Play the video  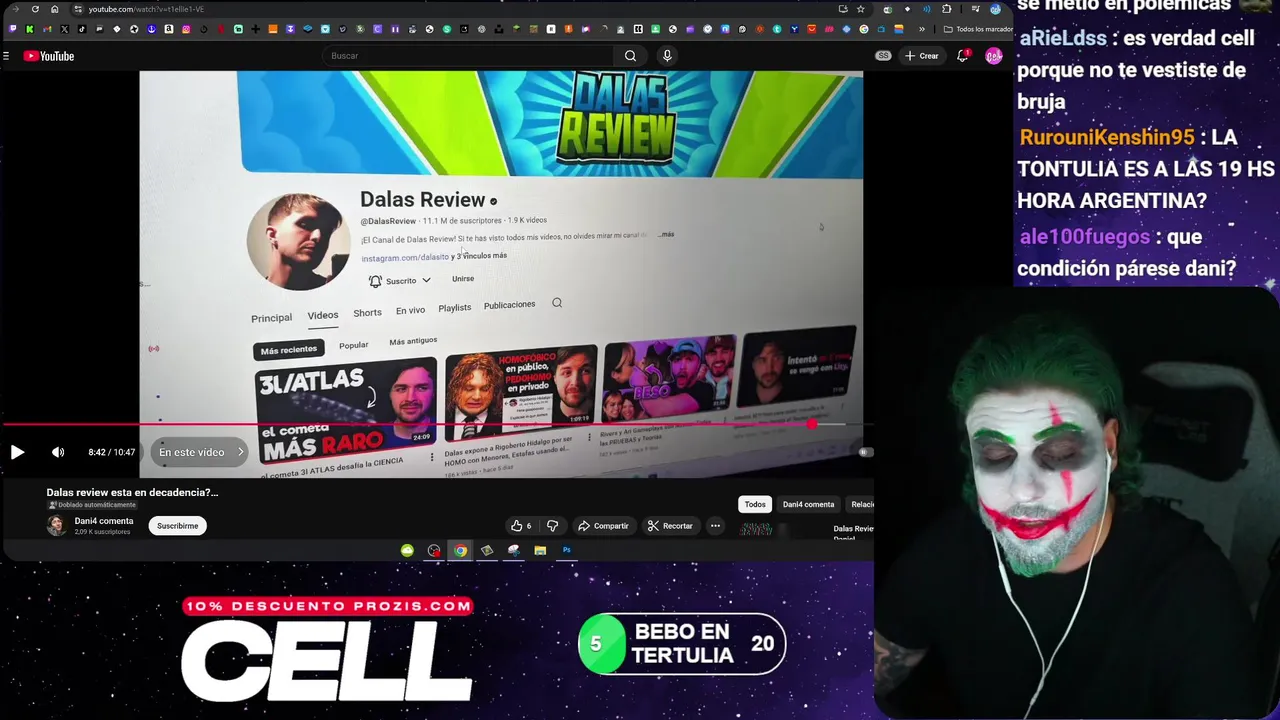click(x=17, y=452)
